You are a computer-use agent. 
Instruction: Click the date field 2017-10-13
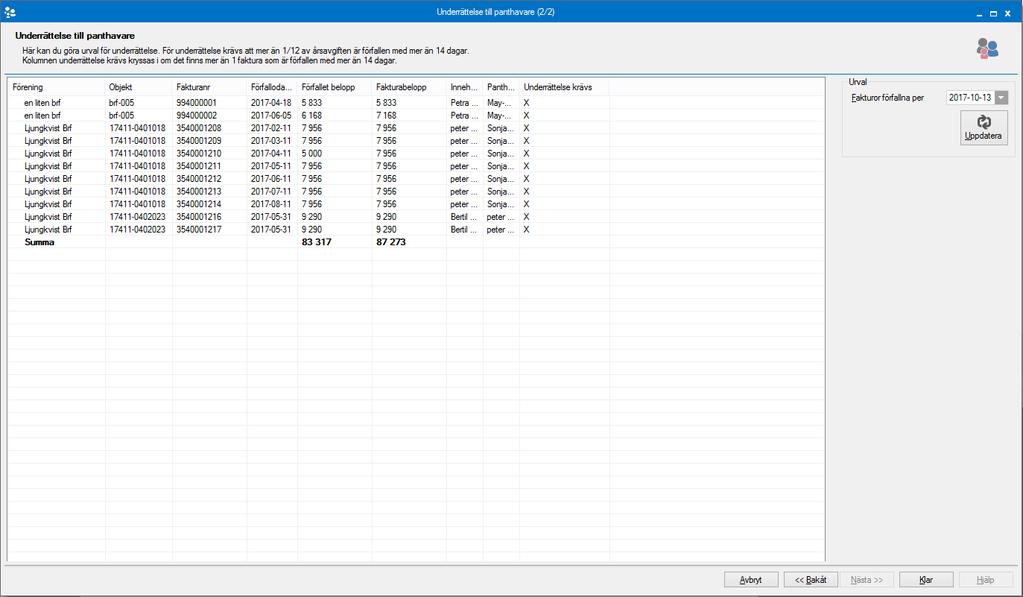(x=970, y=97)
